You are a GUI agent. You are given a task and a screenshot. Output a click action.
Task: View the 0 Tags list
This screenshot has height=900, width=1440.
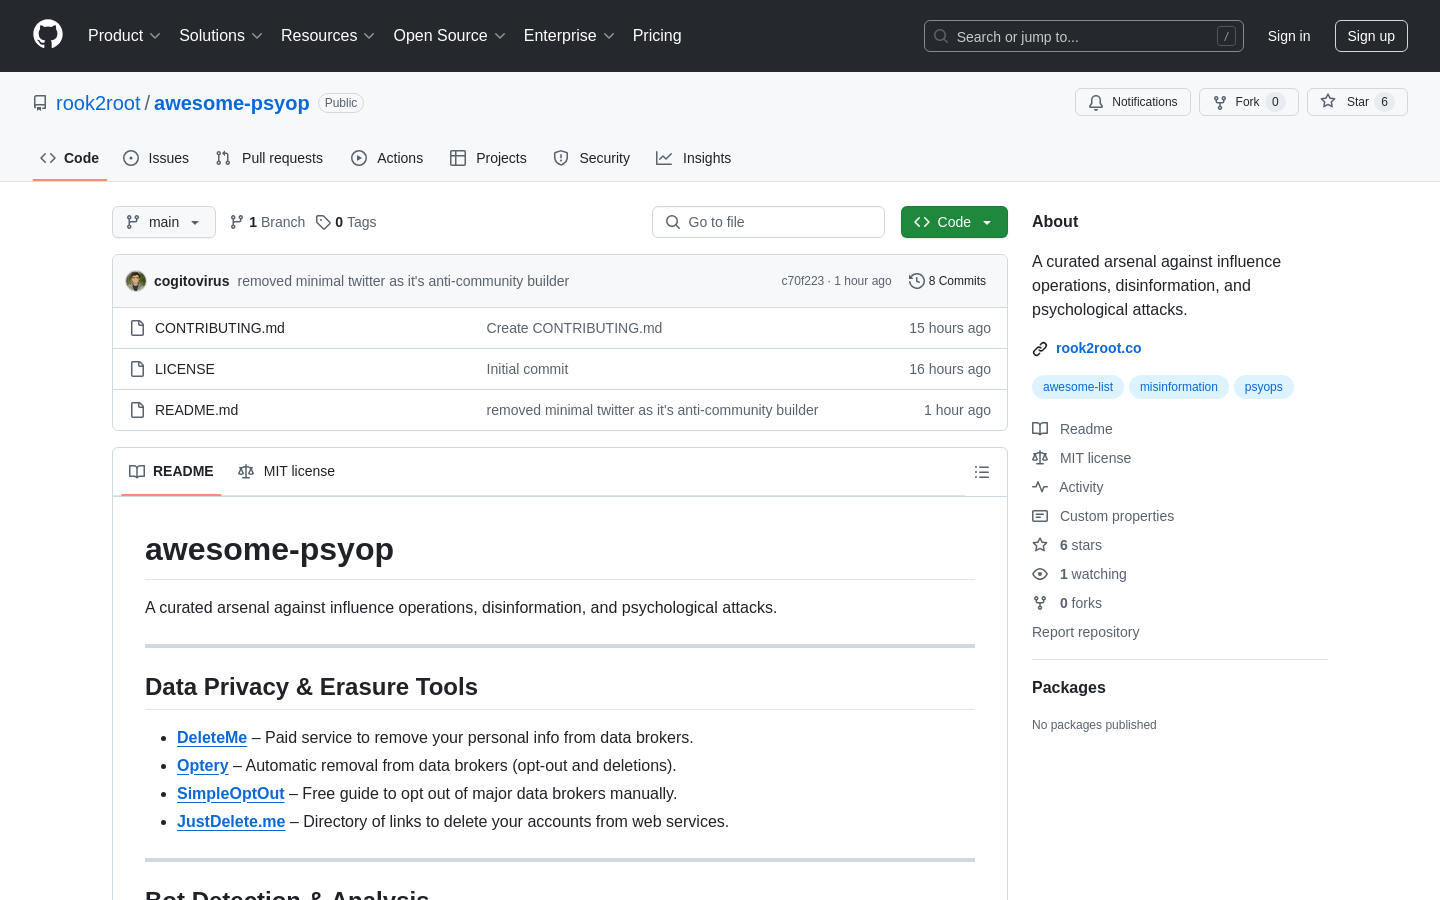coord(346,222)
